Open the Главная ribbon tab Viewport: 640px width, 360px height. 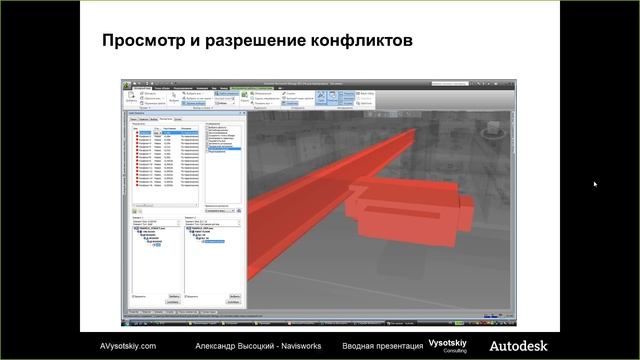click(142, 88)
